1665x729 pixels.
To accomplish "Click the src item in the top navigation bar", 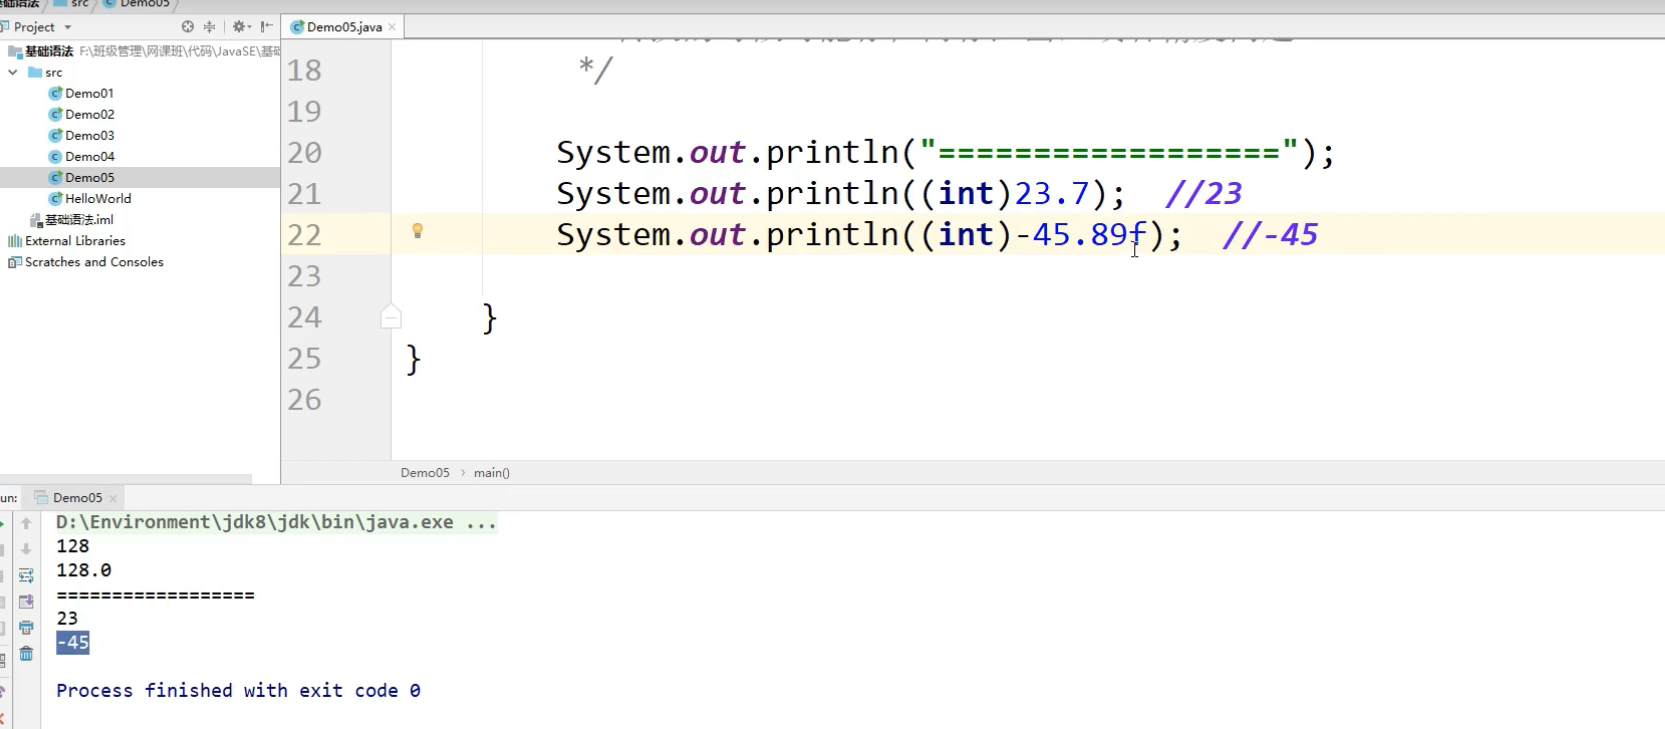I will point(72,4).
